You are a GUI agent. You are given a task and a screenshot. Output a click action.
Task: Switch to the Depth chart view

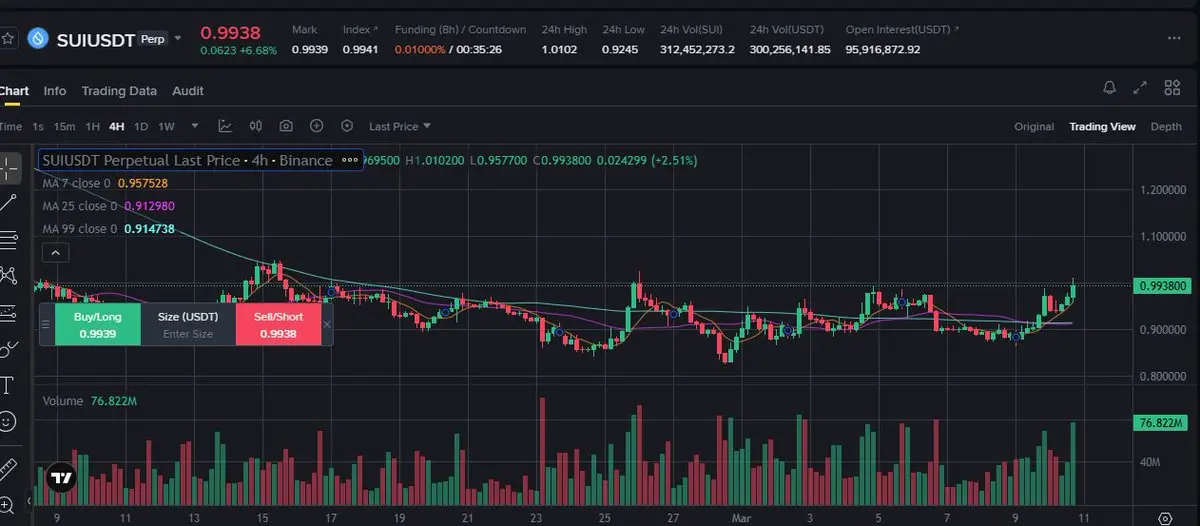[1166, 126]
